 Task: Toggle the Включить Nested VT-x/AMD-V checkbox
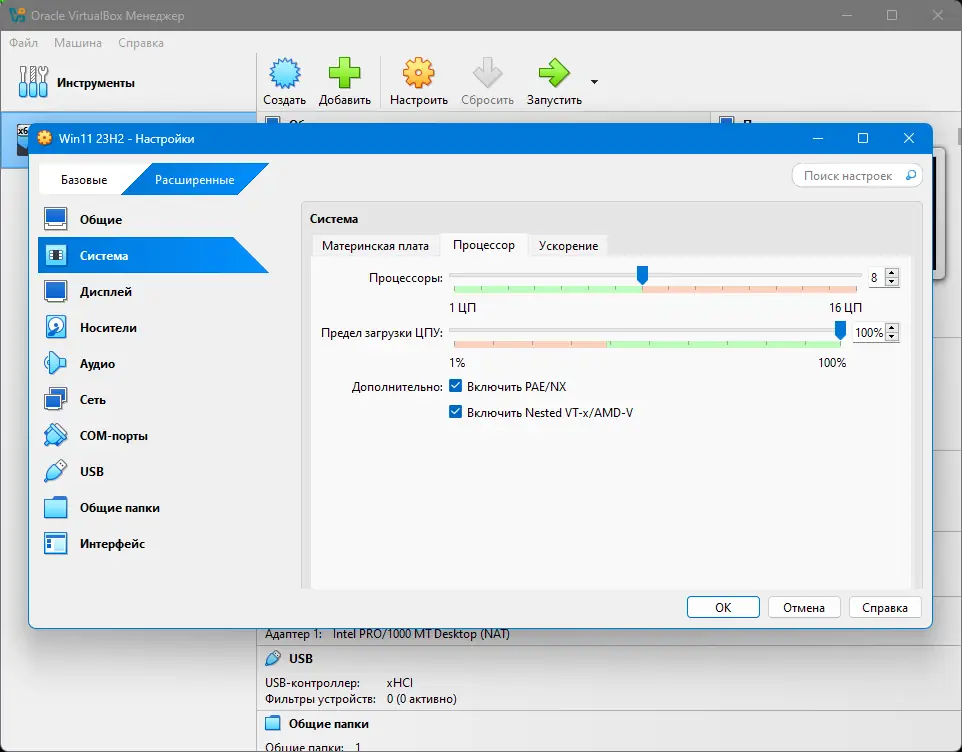pos(455,412)
